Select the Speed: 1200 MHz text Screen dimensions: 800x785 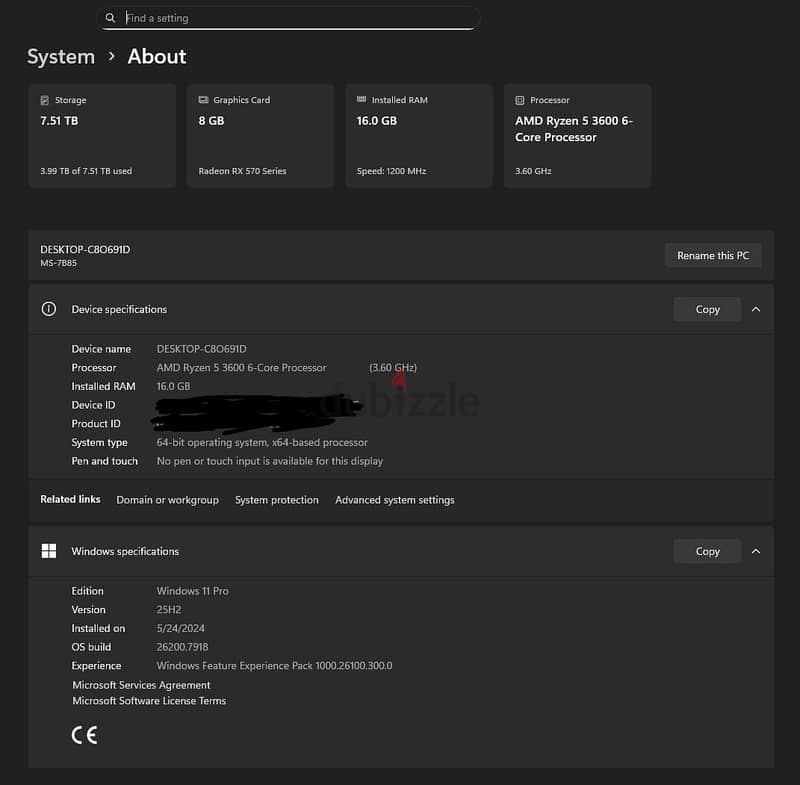pyautogui.click(x=391, y=171)
